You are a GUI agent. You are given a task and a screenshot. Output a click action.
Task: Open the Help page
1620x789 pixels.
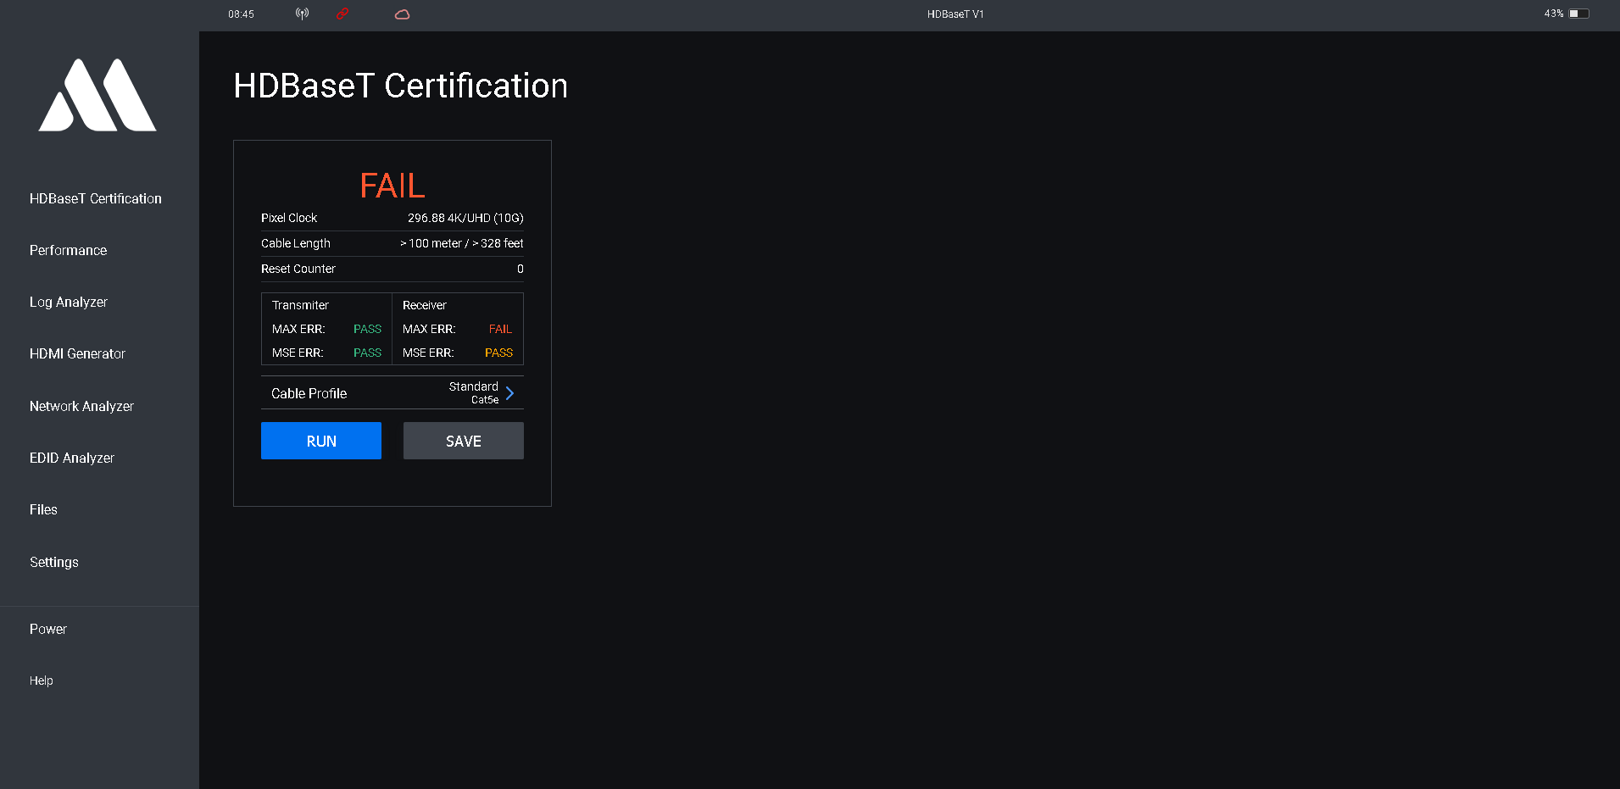pyautogui.click(x=41, y=681)
